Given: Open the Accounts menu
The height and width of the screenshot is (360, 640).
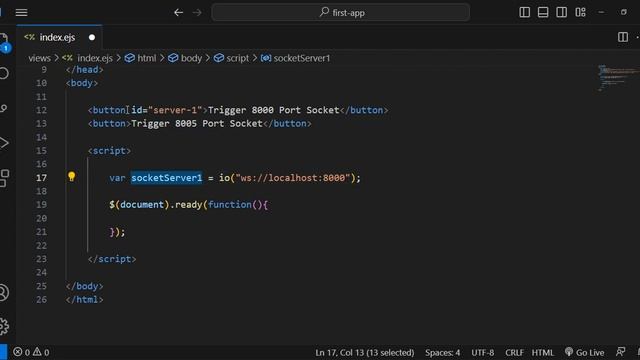Looking at the screenshot, I should [x=4, y=293].
